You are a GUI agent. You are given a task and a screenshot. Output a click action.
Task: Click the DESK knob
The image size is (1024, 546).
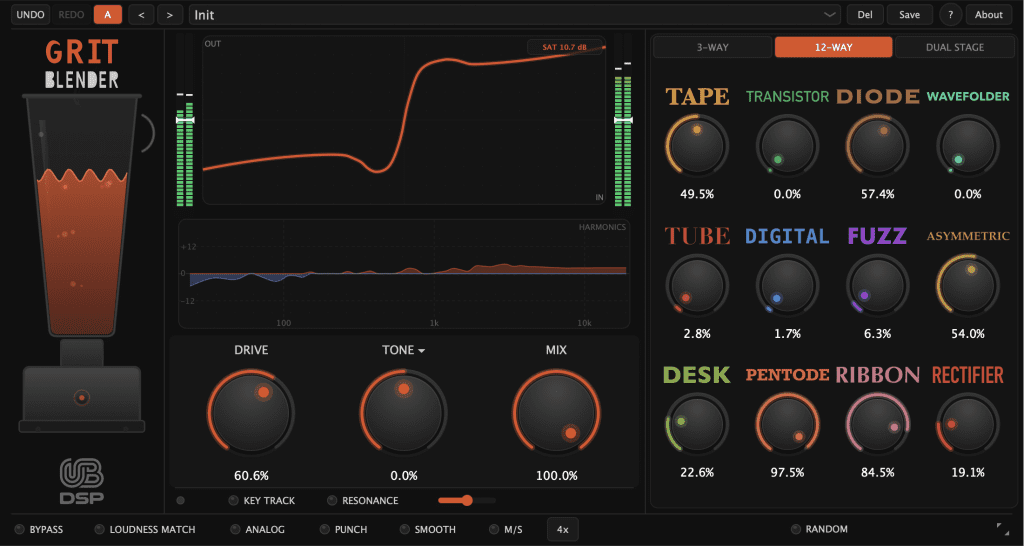point(697,424)
